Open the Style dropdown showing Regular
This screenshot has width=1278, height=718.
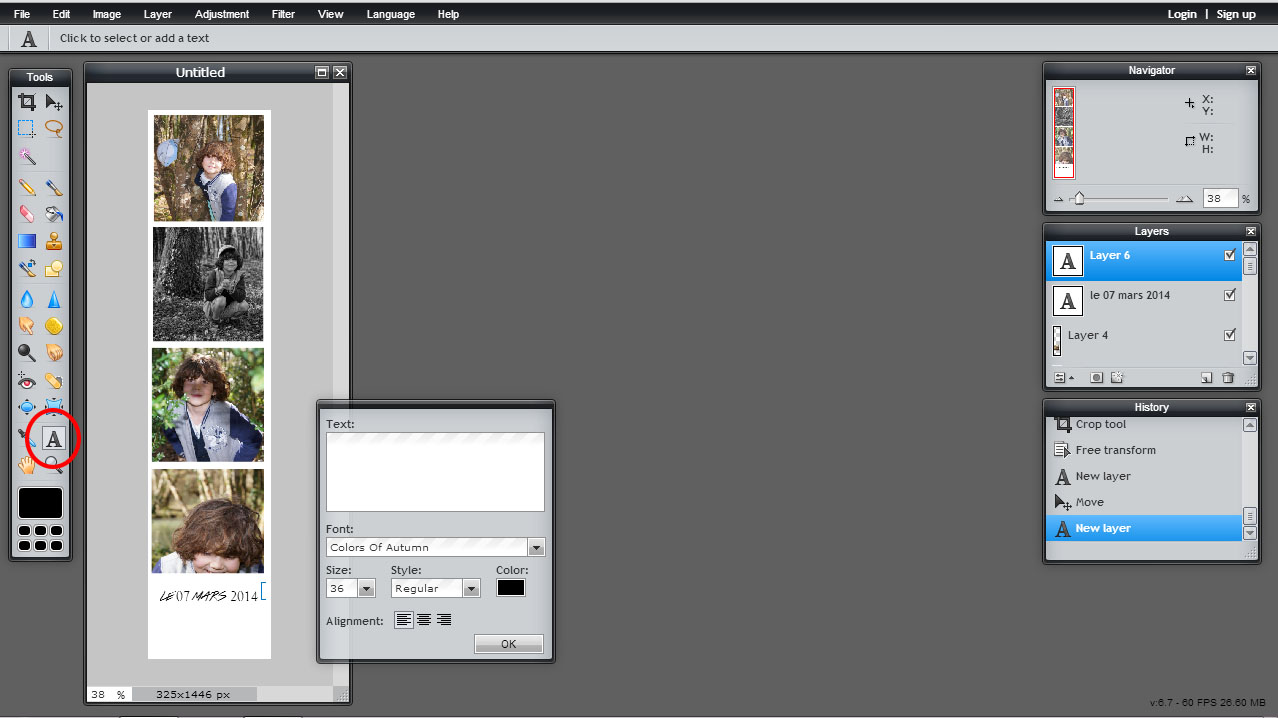(471, 589)
